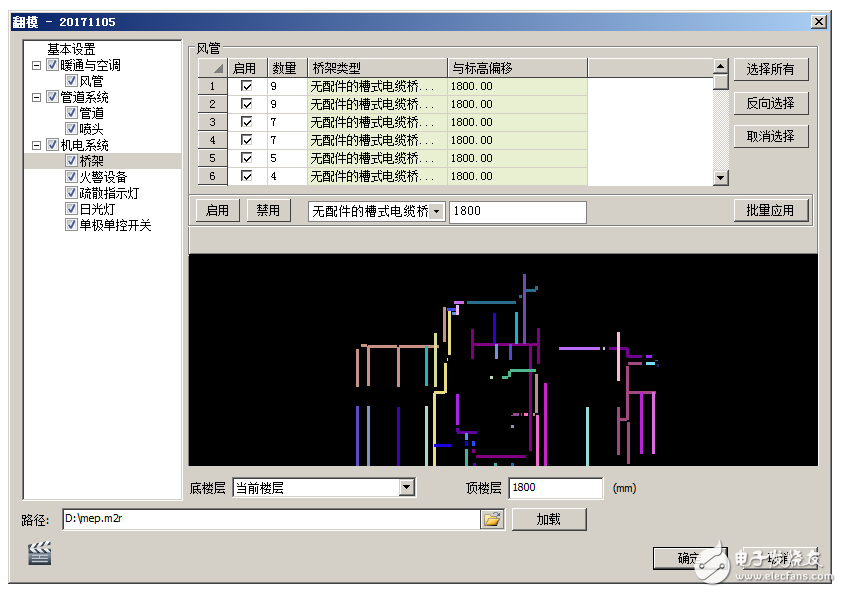
Task: Click the table scrollbar down arrow
Action: click(721, 179)
